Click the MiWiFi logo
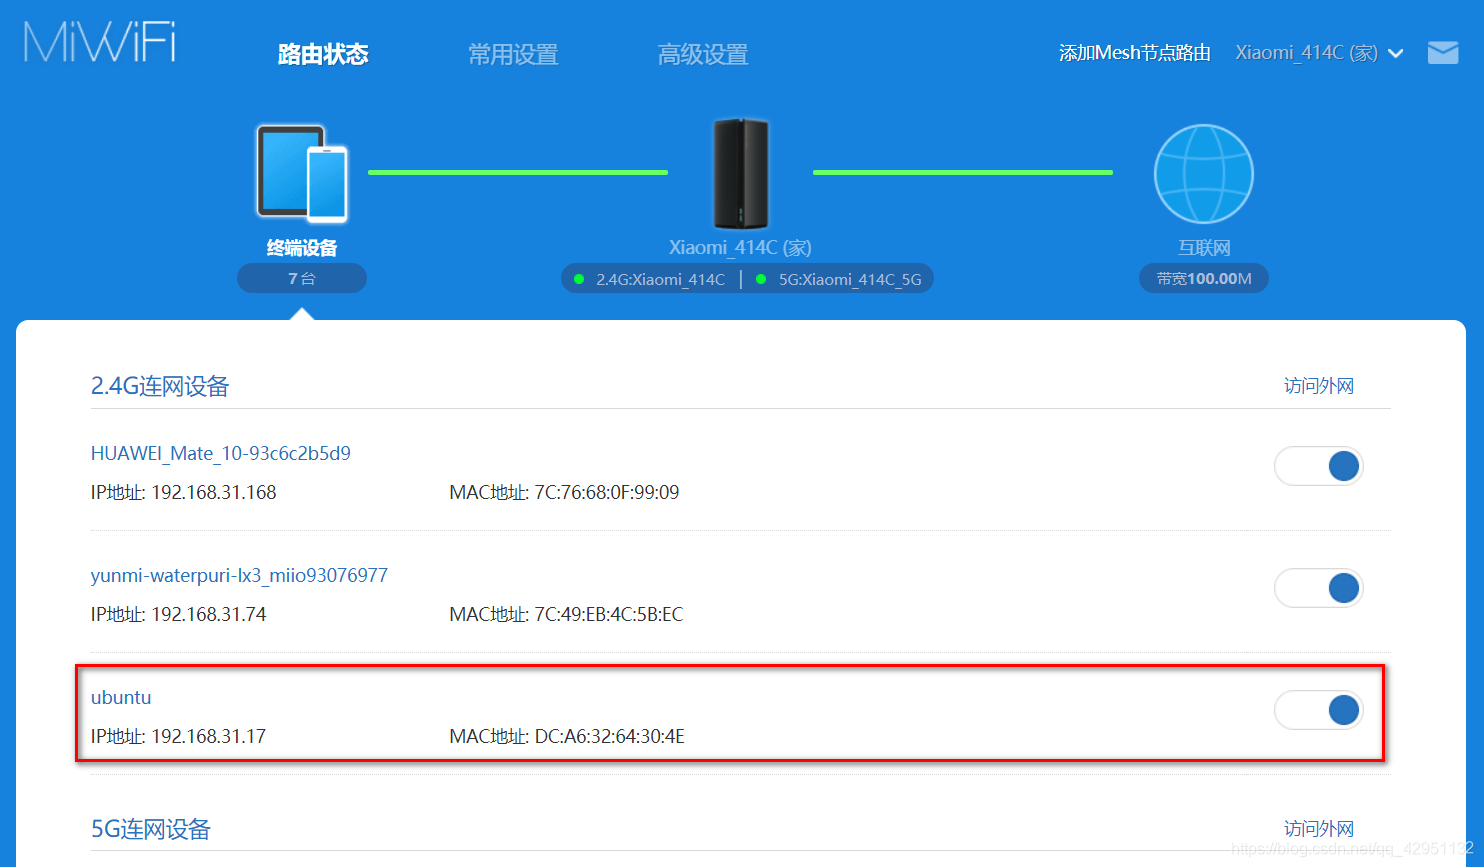 pyautogui.click(x=100, y=43)
